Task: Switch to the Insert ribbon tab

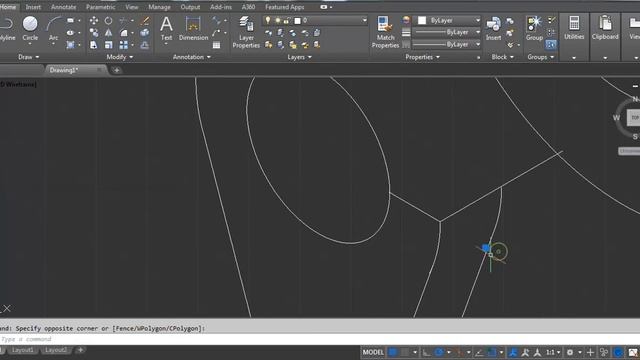Action: [33, 7]
